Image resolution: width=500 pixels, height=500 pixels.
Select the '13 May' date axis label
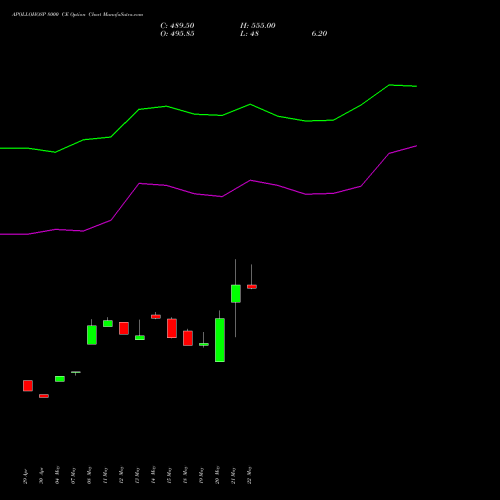[x=138, y=475]
